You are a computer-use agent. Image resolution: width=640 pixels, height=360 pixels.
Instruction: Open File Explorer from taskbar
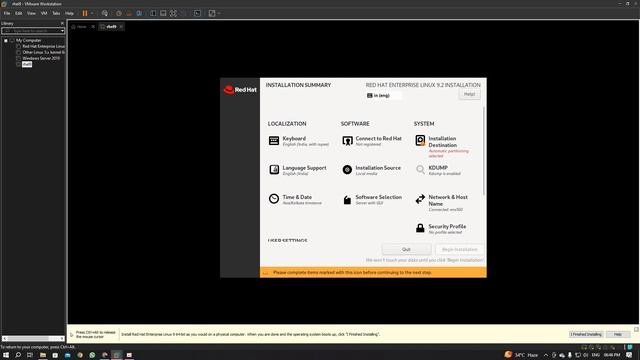point(42,355)
